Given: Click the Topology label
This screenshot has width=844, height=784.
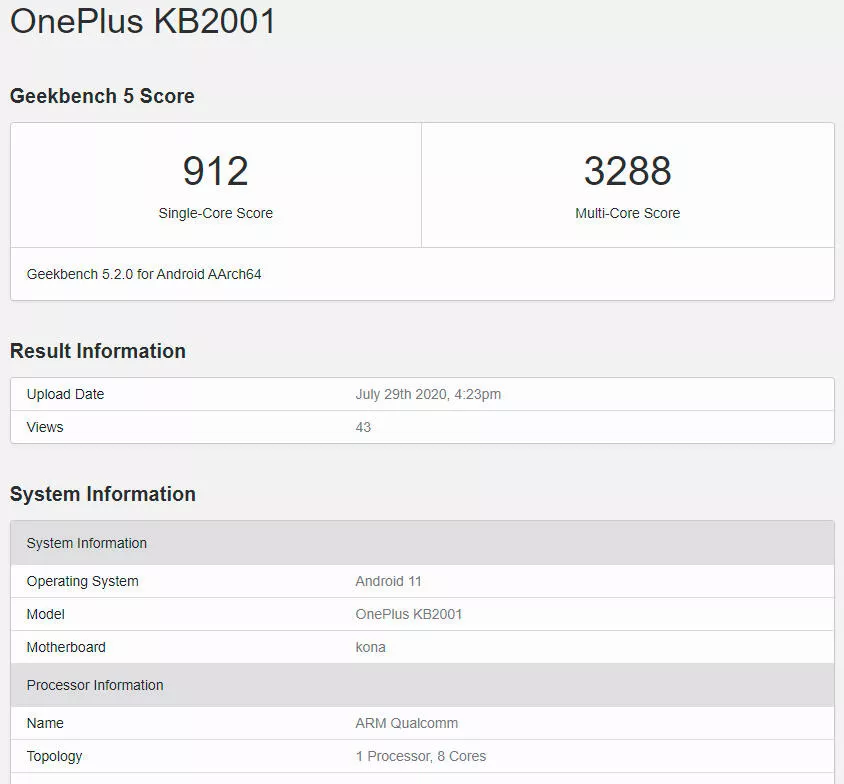Looking at the screenshot, I should click(x=54, y=757).
